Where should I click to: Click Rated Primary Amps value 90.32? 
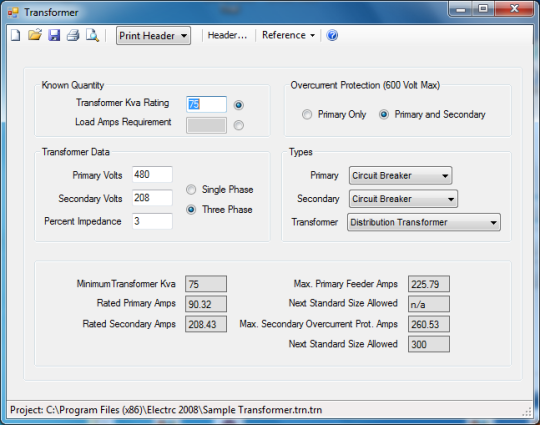206,304
